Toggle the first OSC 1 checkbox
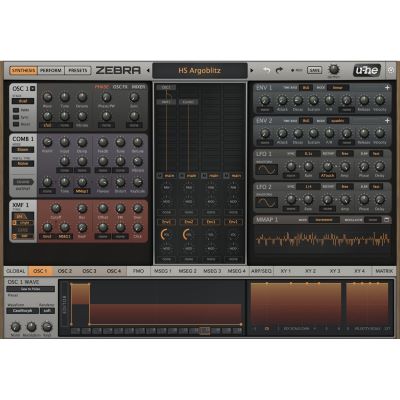This screenshot has width=400, height=400. [x=15, y=110]
